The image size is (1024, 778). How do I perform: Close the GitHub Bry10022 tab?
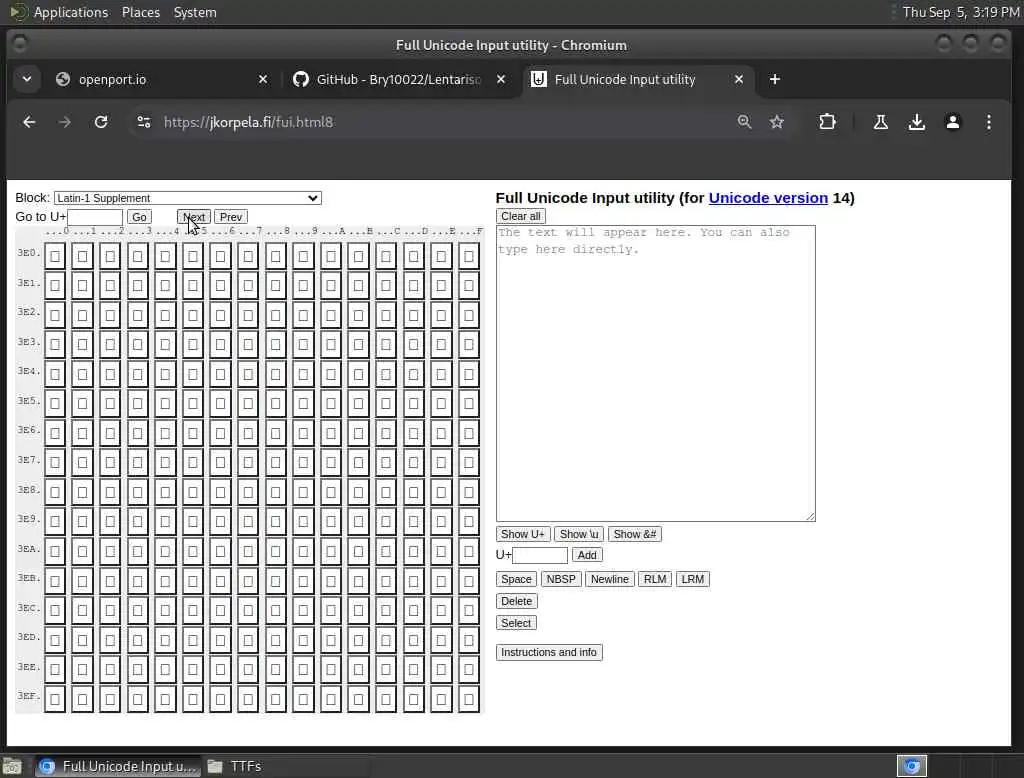coord(501,79)
